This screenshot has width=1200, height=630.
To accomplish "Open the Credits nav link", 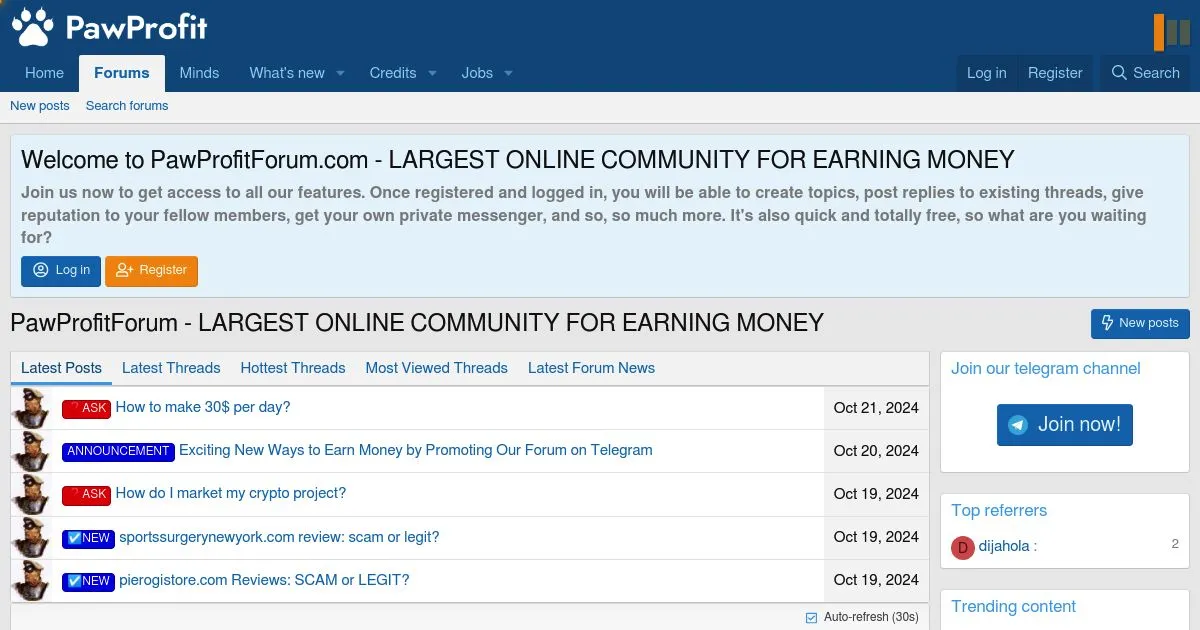I will 393,73.
